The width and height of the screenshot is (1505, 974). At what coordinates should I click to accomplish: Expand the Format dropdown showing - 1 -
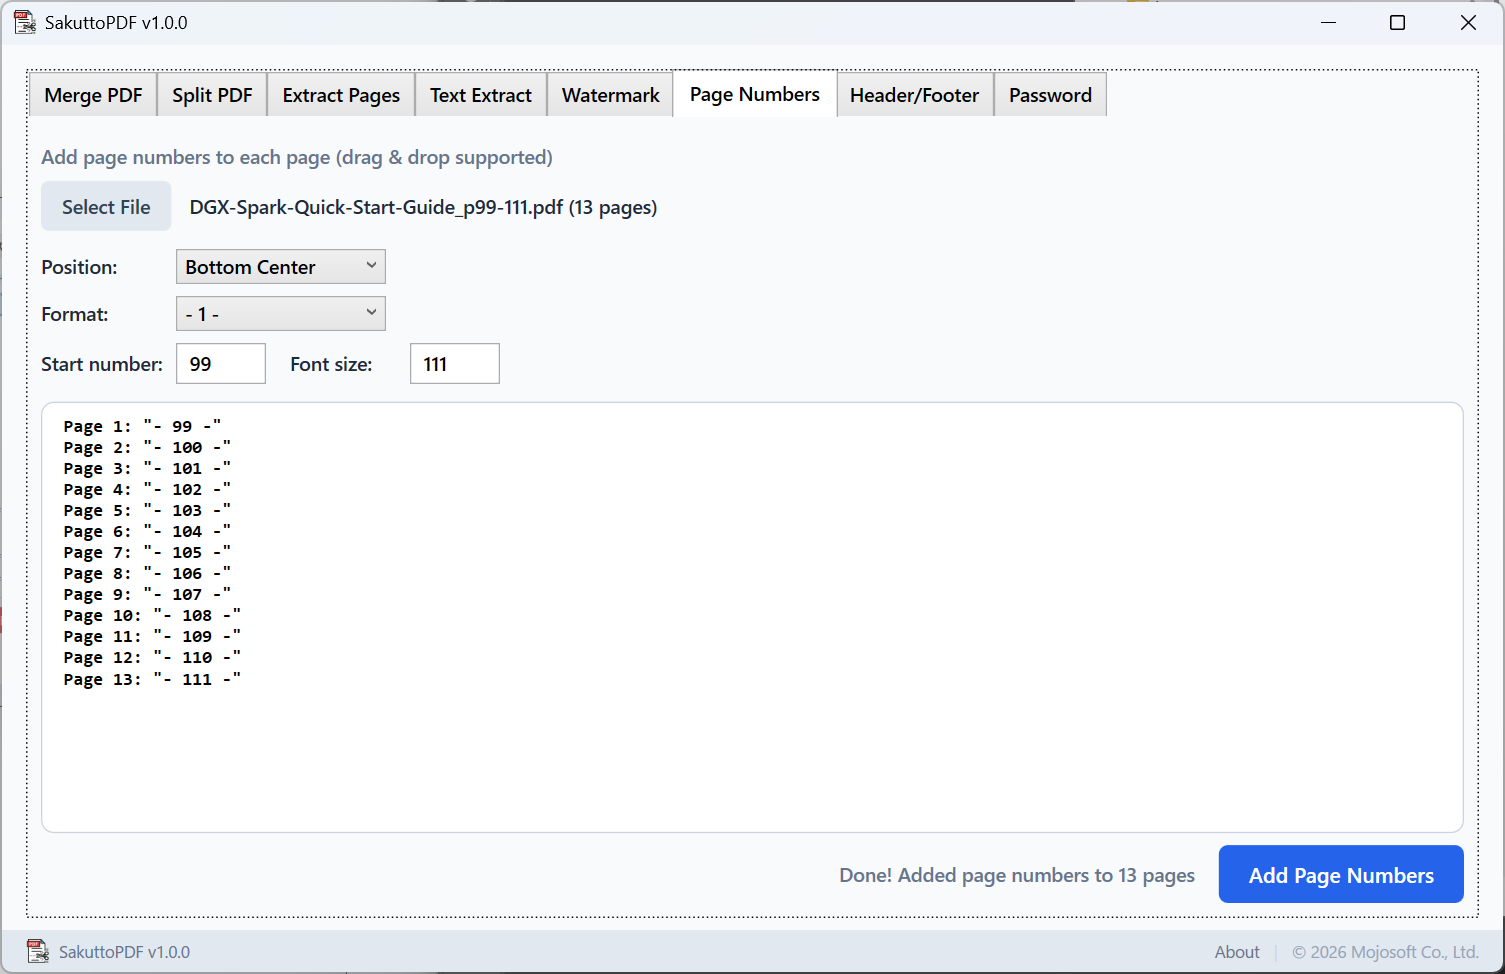(x=280, y=314)
